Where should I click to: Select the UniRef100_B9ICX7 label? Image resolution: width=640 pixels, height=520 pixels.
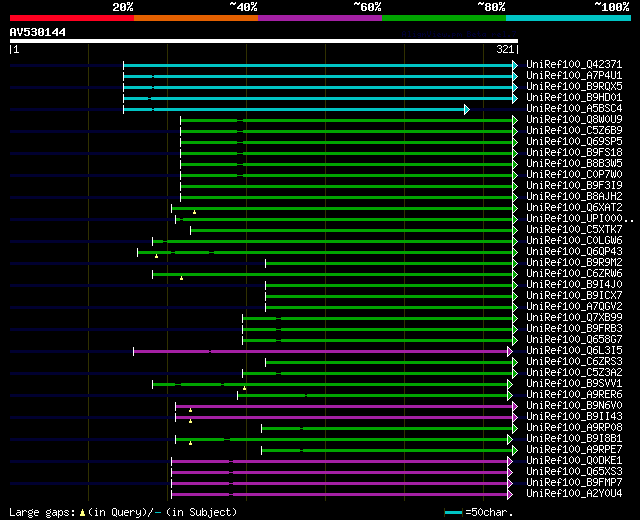point(574,296)
